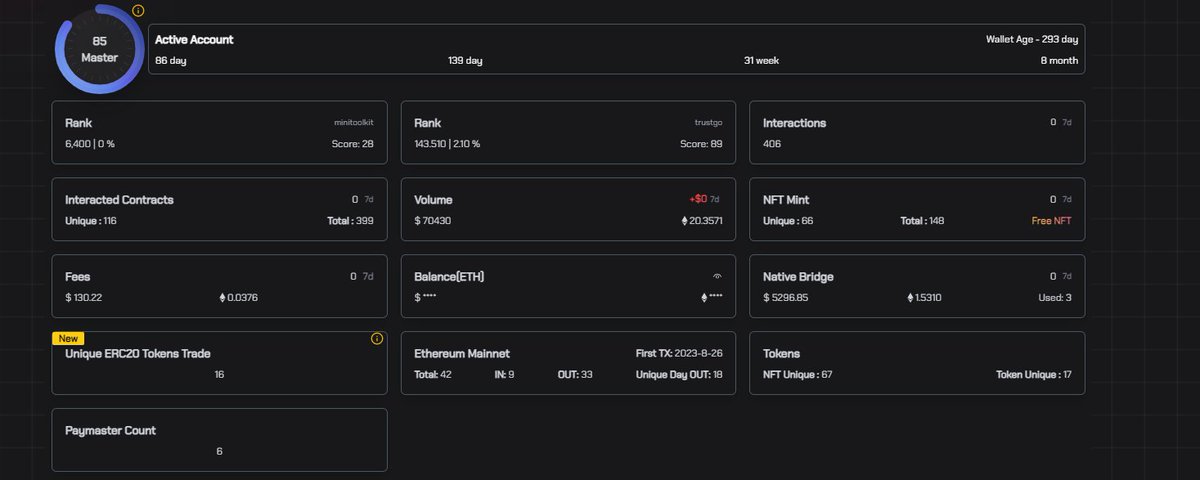Click the Unique ERC20 Tokens Trade title
This screenshot has height=480, width=1200.
pyautogui.click(x=138, y=354)
